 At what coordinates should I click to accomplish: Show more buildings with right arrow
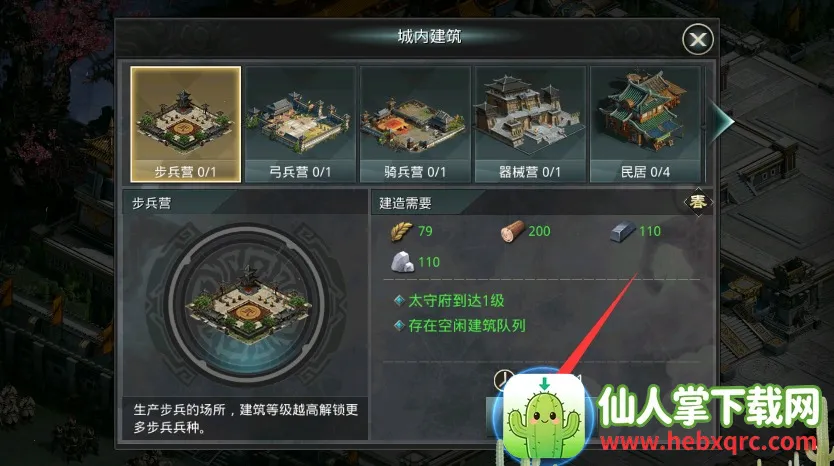pos(723,122)
